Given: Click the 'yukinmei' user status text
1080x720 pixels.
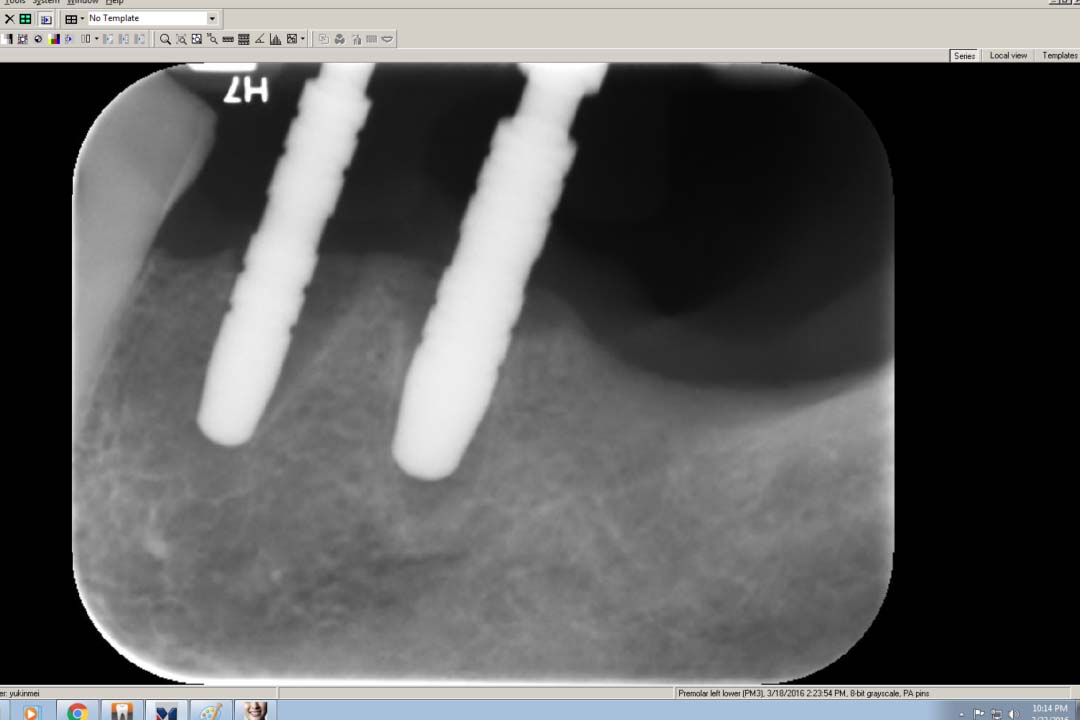Looking at the screenshot, I should [24, 693].
